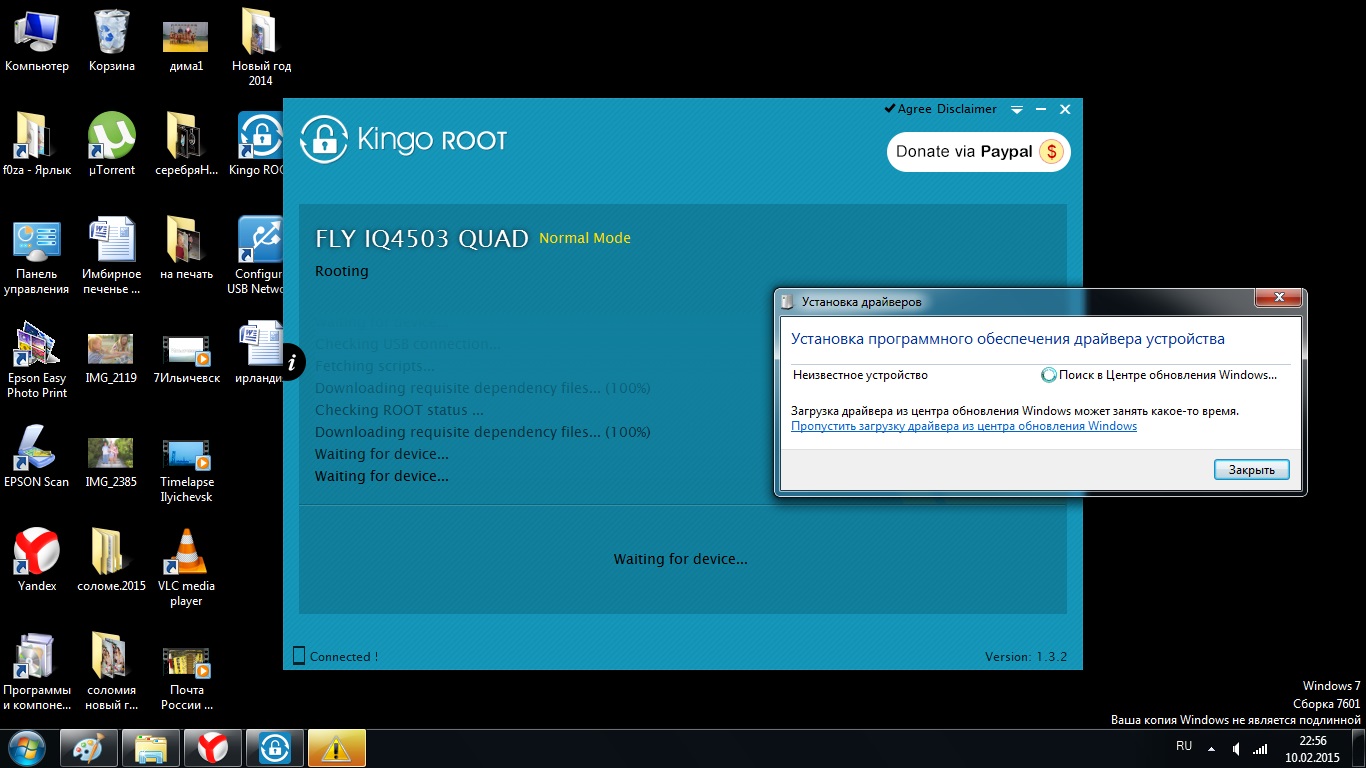This screenshot has width=1366, height=768.
Task: Click the Kingo ROOT lock logo
Action: point(323,139)
